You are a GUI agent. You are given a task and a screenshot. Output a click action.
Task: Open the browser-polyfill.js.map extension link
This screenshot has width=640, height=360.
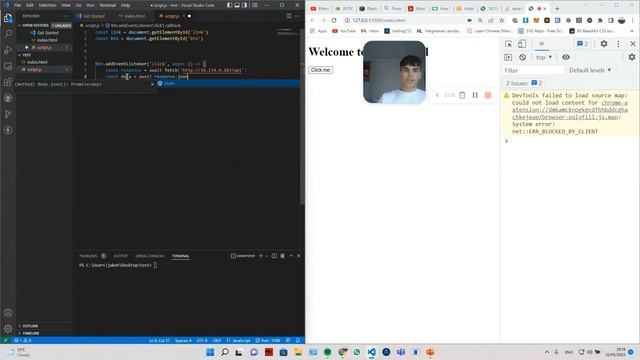click(570, 110)
